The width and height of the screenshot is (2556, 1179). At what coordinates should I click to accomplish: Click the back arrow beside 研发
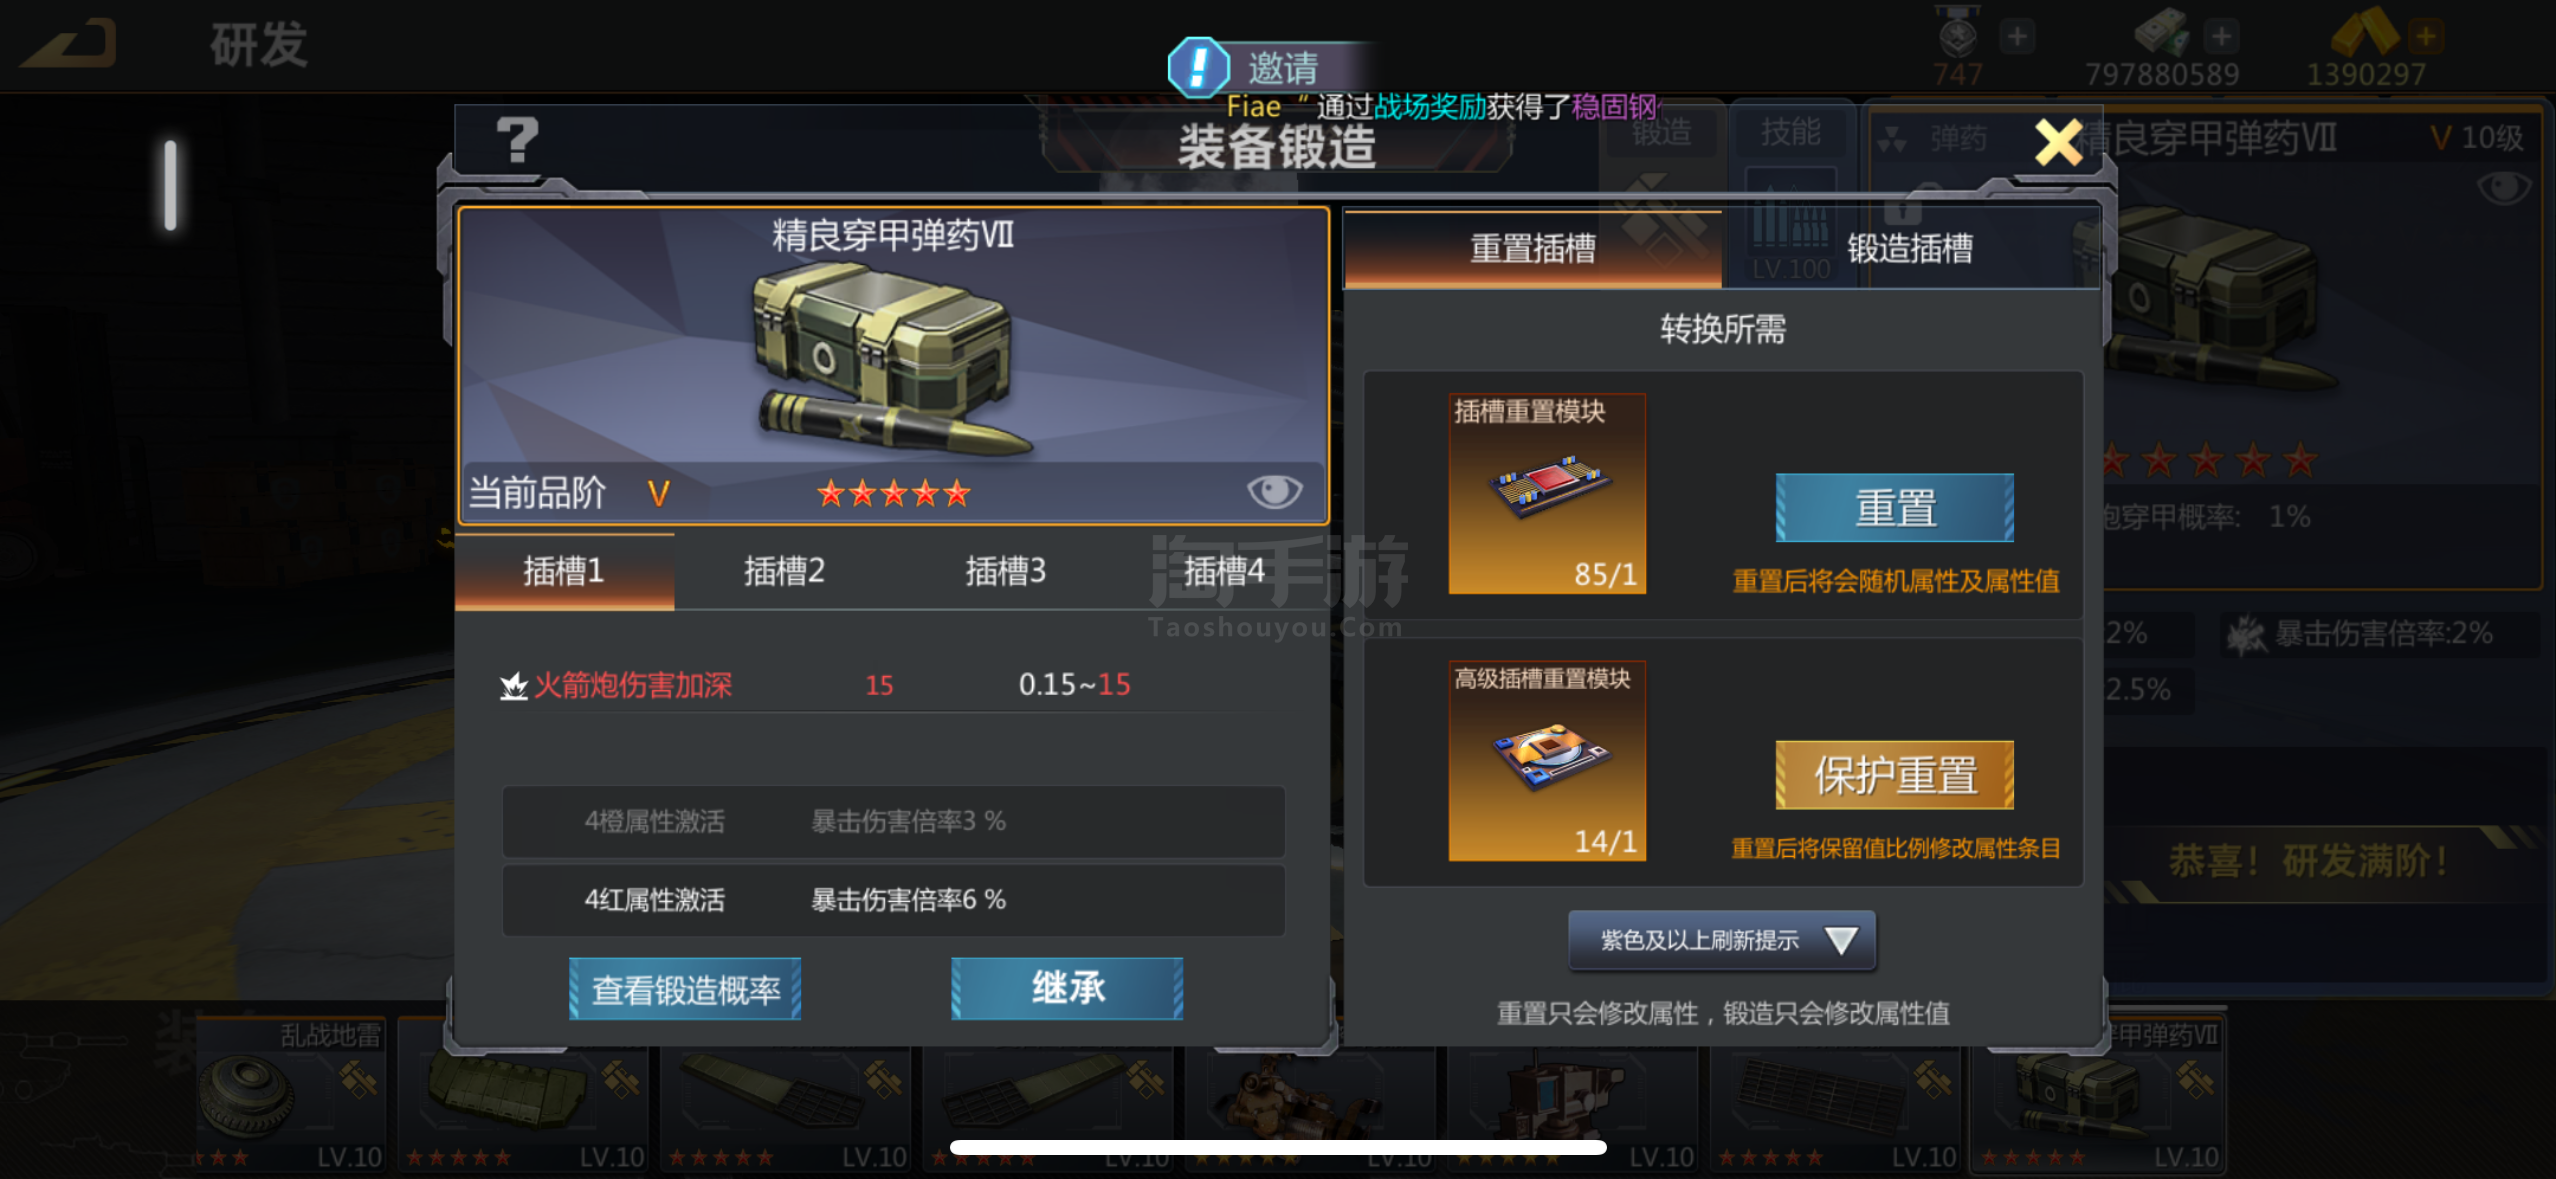click(x=70, y=44)
